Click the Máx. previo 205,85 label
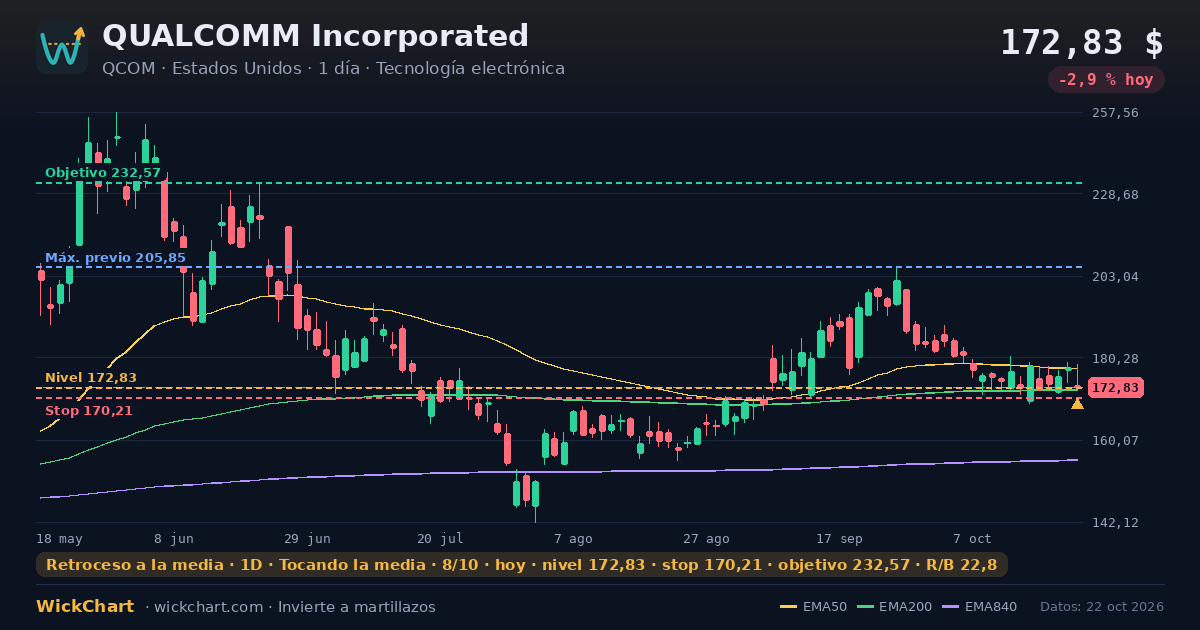 point(115,258)
